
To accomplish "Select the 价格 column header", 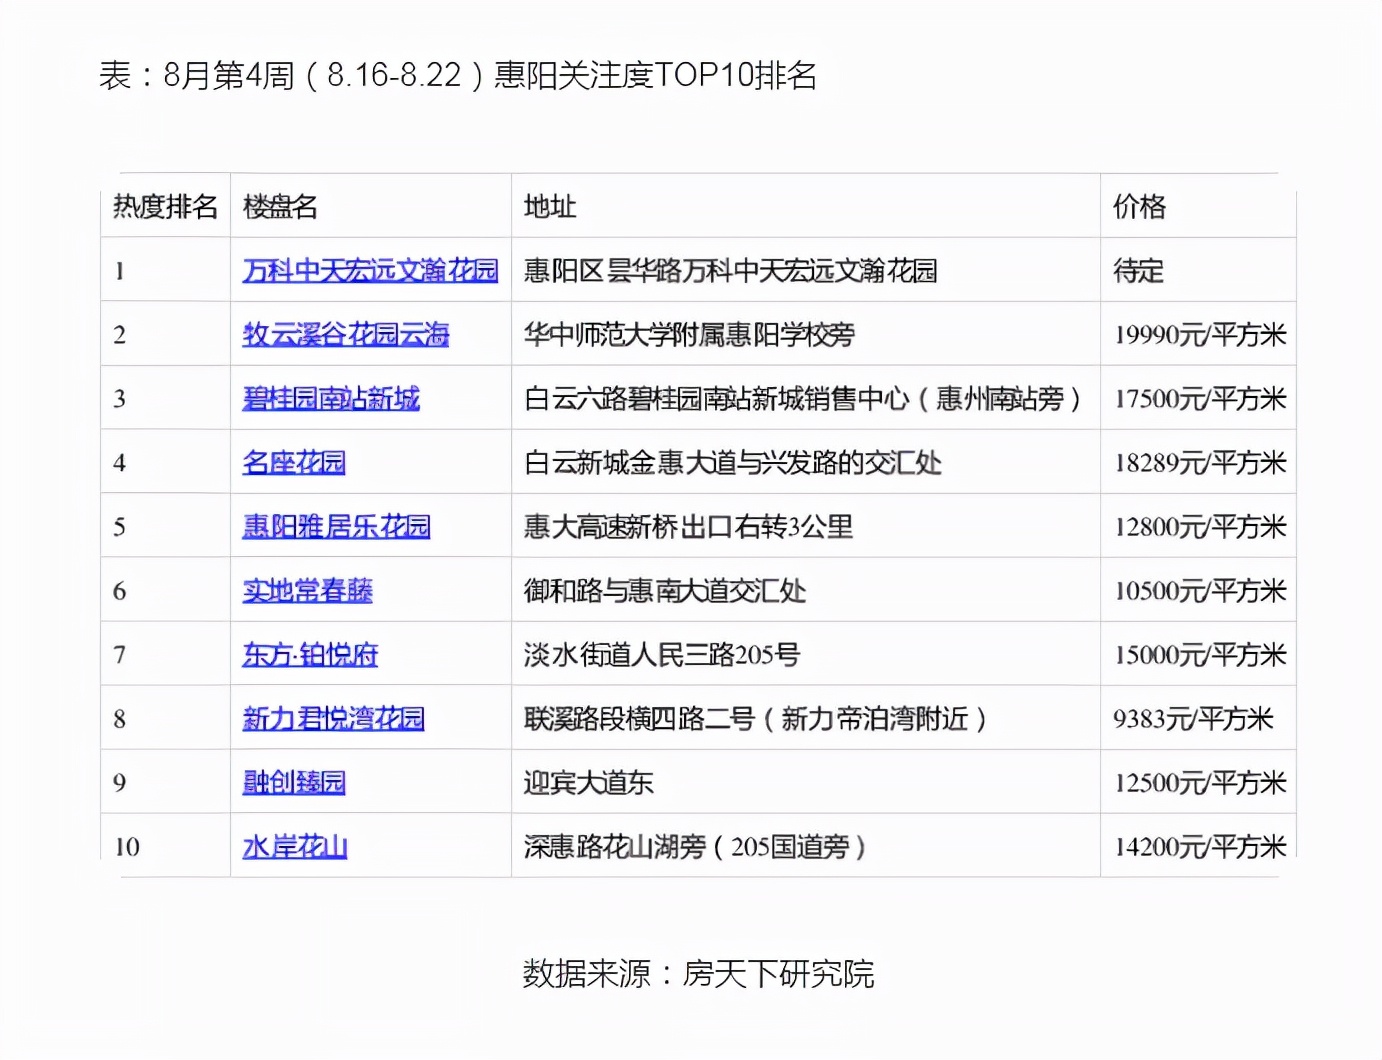I will coord(1131,206).
